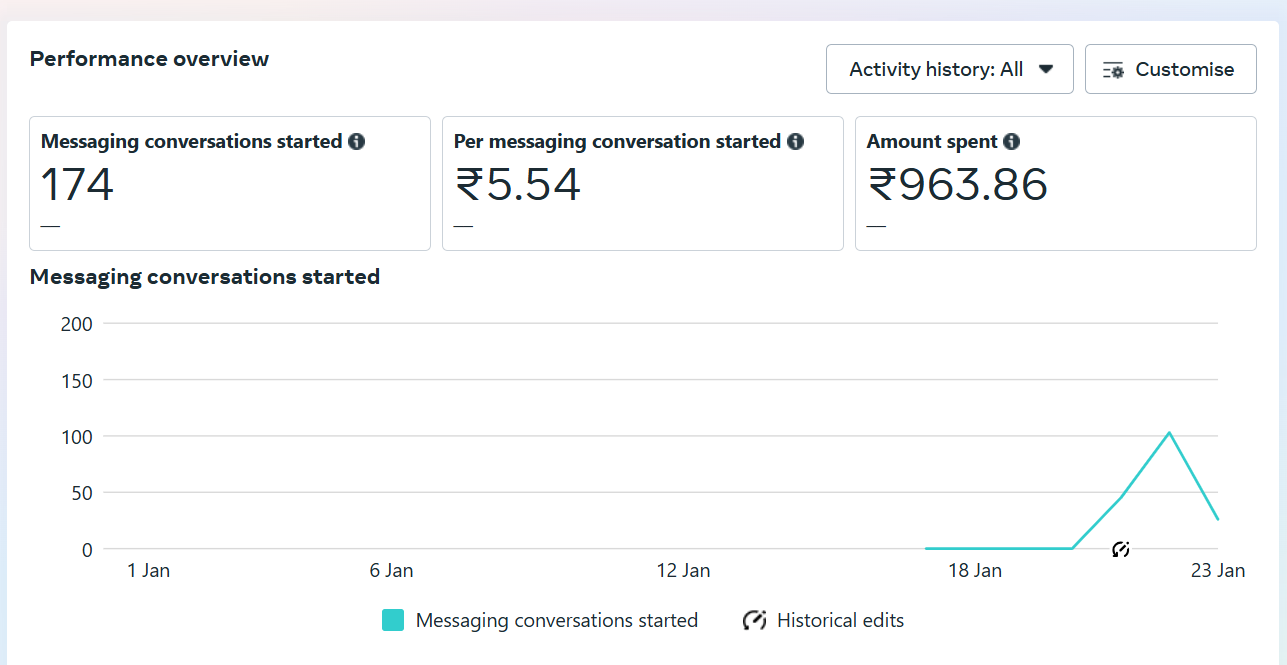Click the 23 Jan axis label
Image resolution: width=1287 pixels, height=665 pixels.
1217,571
